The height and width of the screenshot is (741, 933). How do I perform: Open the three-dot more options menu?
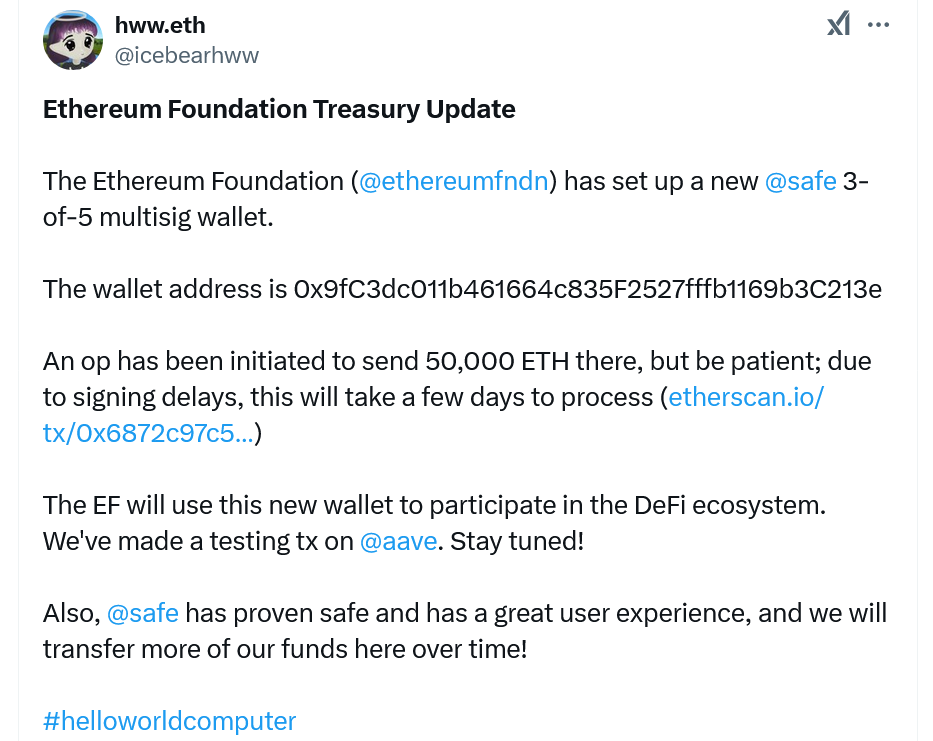878,25
